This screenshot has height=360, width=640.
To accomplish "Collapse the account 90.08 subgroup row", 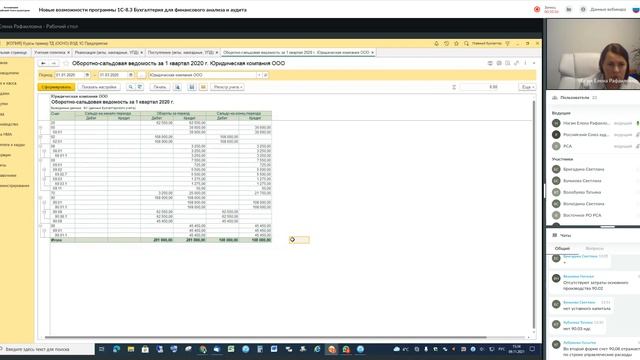I will pos(44,212).
